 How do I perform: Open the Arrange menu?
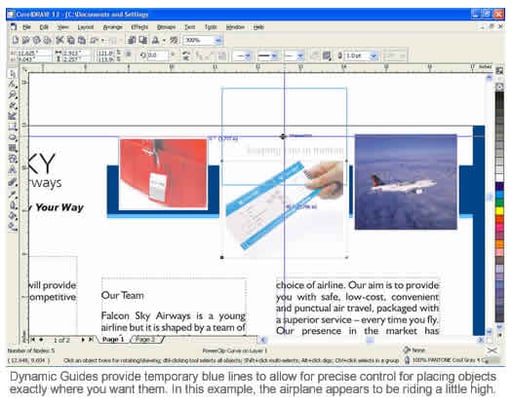(113, 27)
